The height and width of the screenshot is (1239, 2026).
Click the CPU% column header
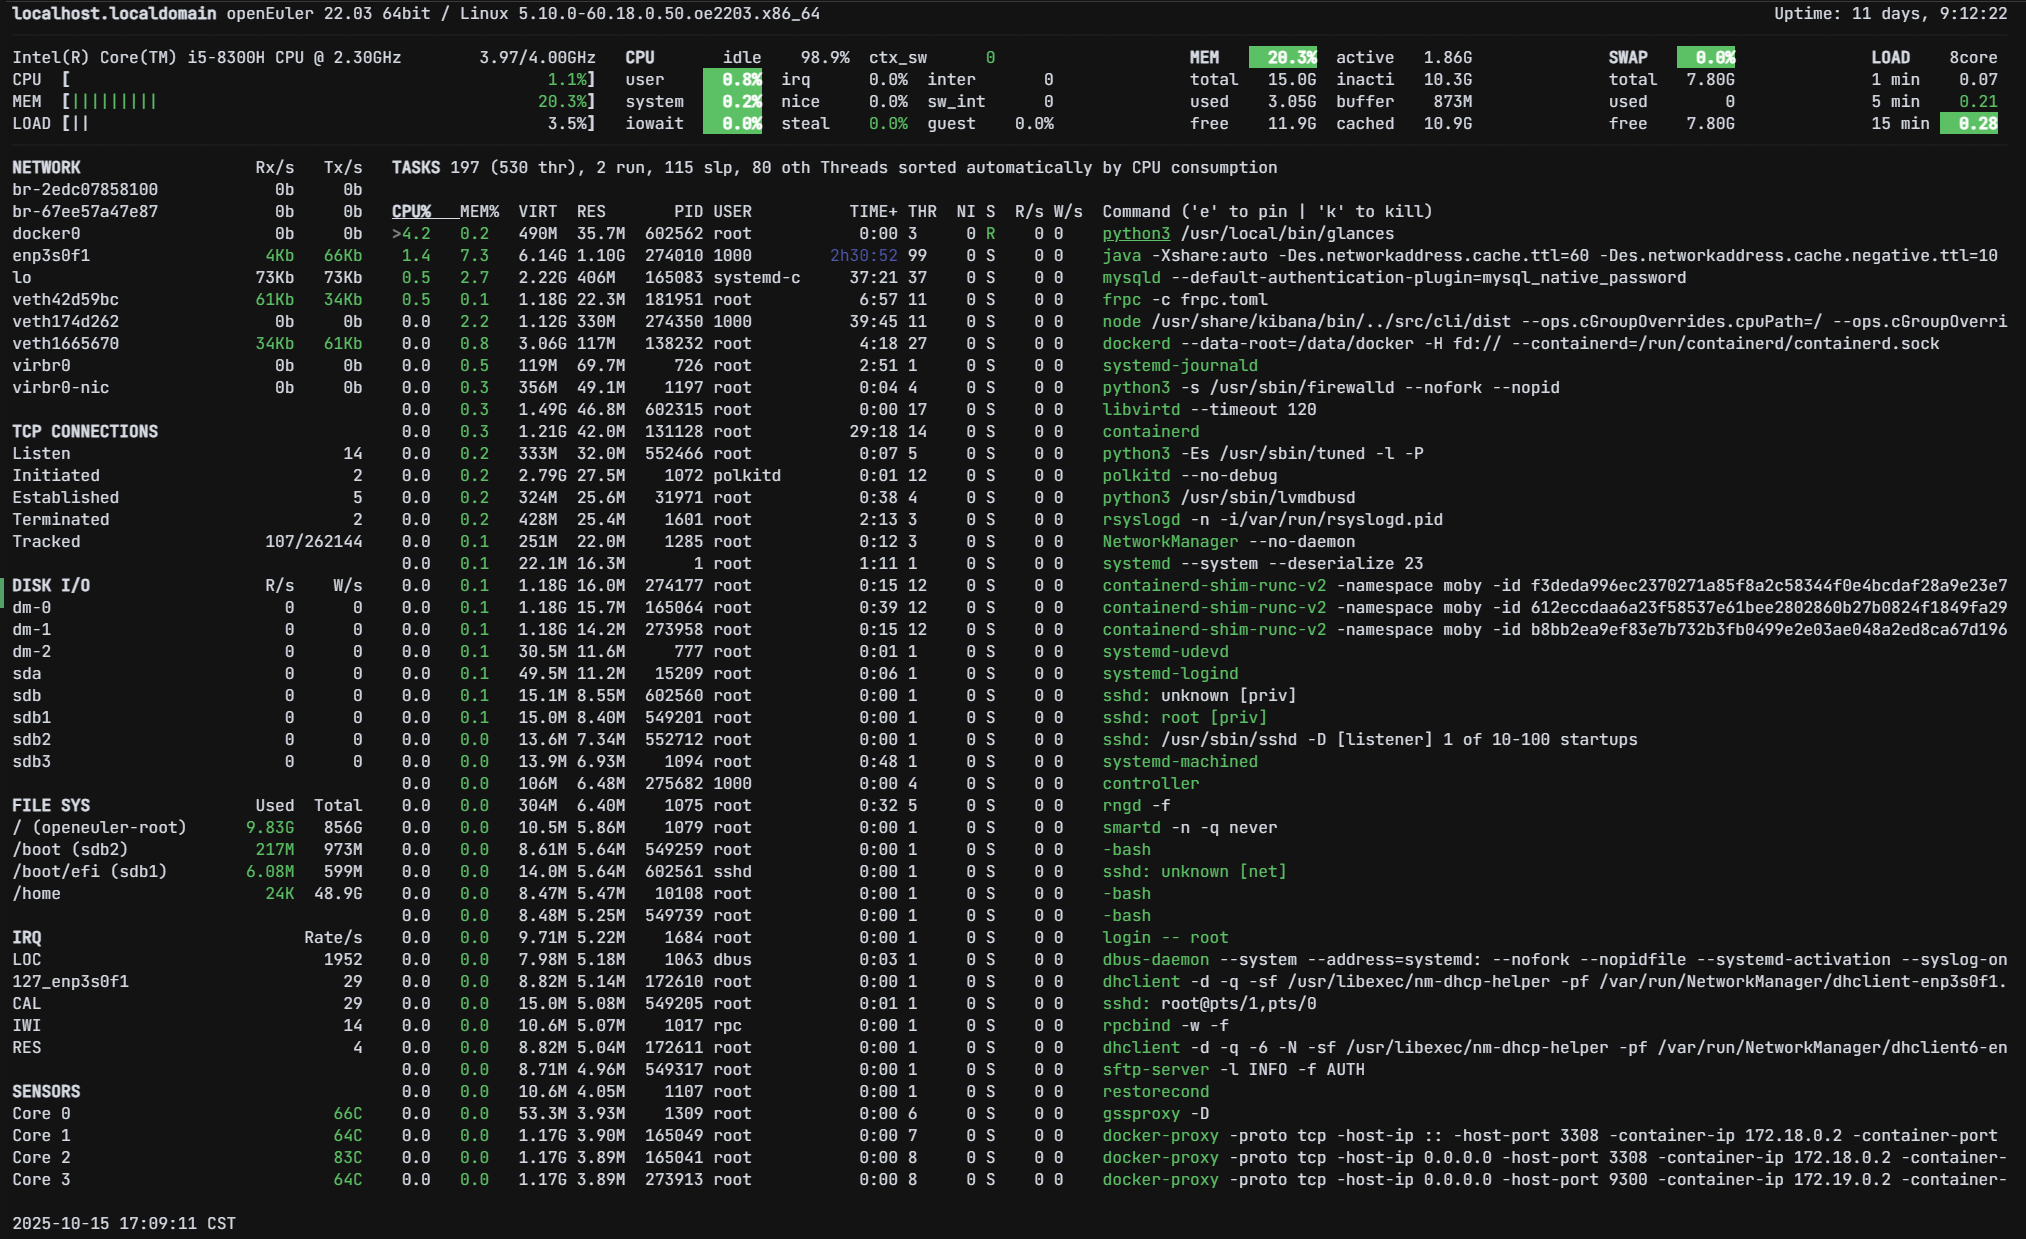[411, 211]
